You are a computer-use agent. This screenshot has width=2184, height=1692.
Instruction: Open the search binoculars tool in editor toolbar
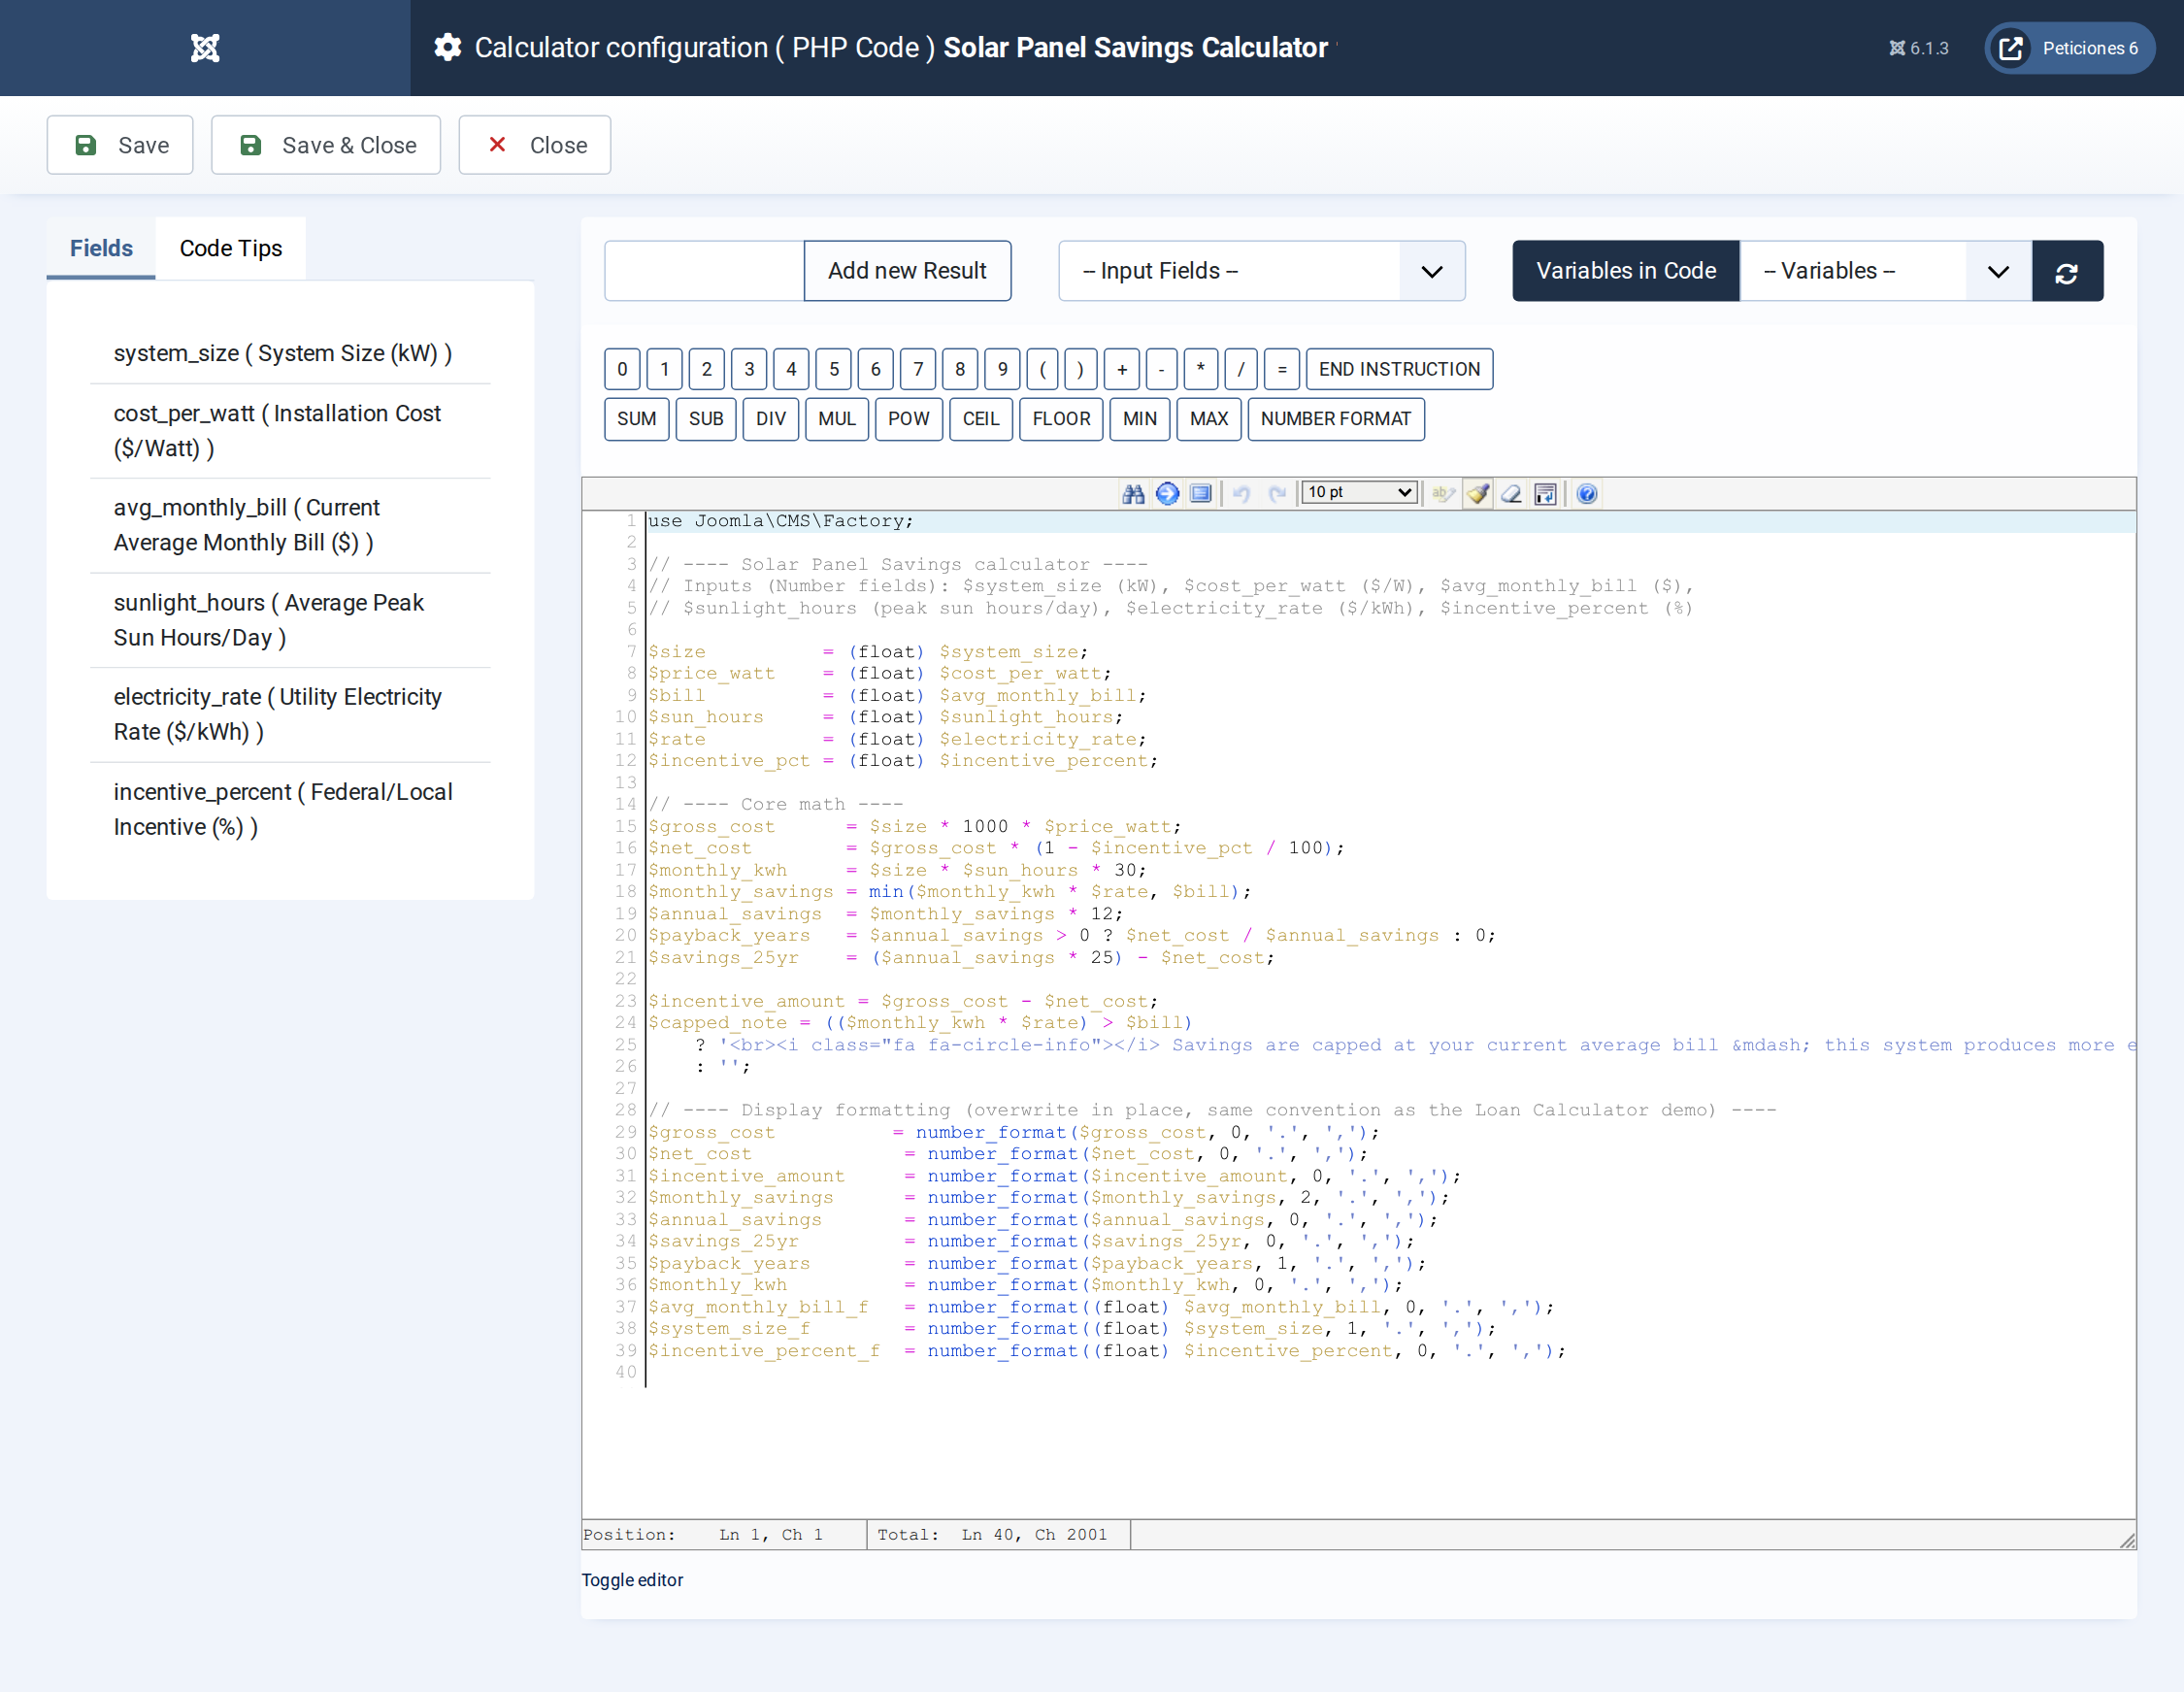pyautogui.click(x=1133, y=494)
